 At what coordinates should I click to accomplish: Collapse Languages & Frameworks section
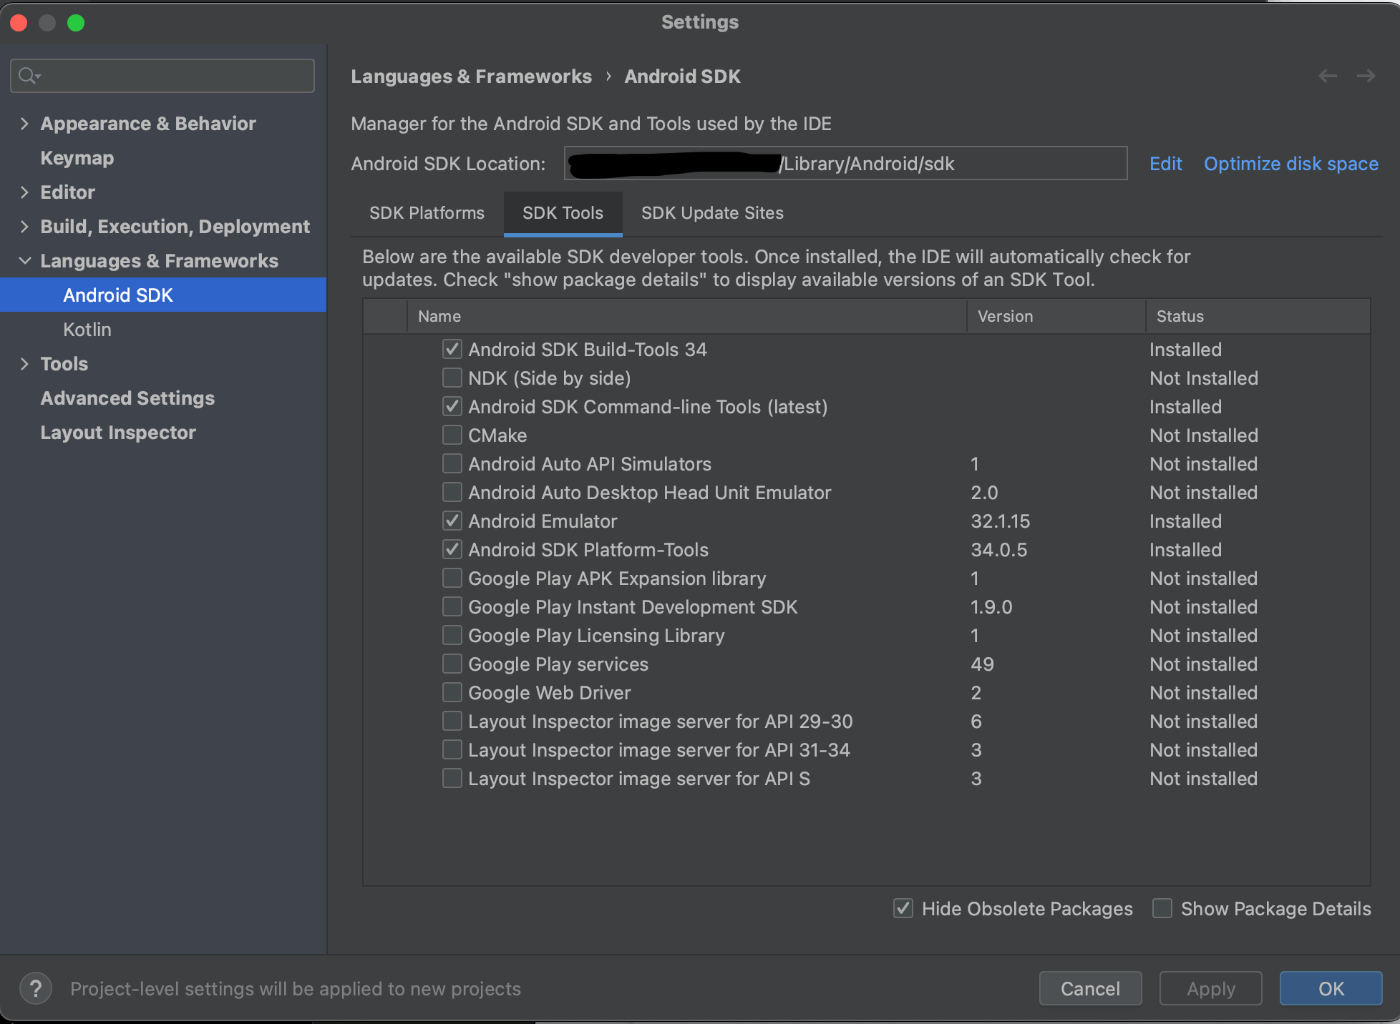coord(24,261)
